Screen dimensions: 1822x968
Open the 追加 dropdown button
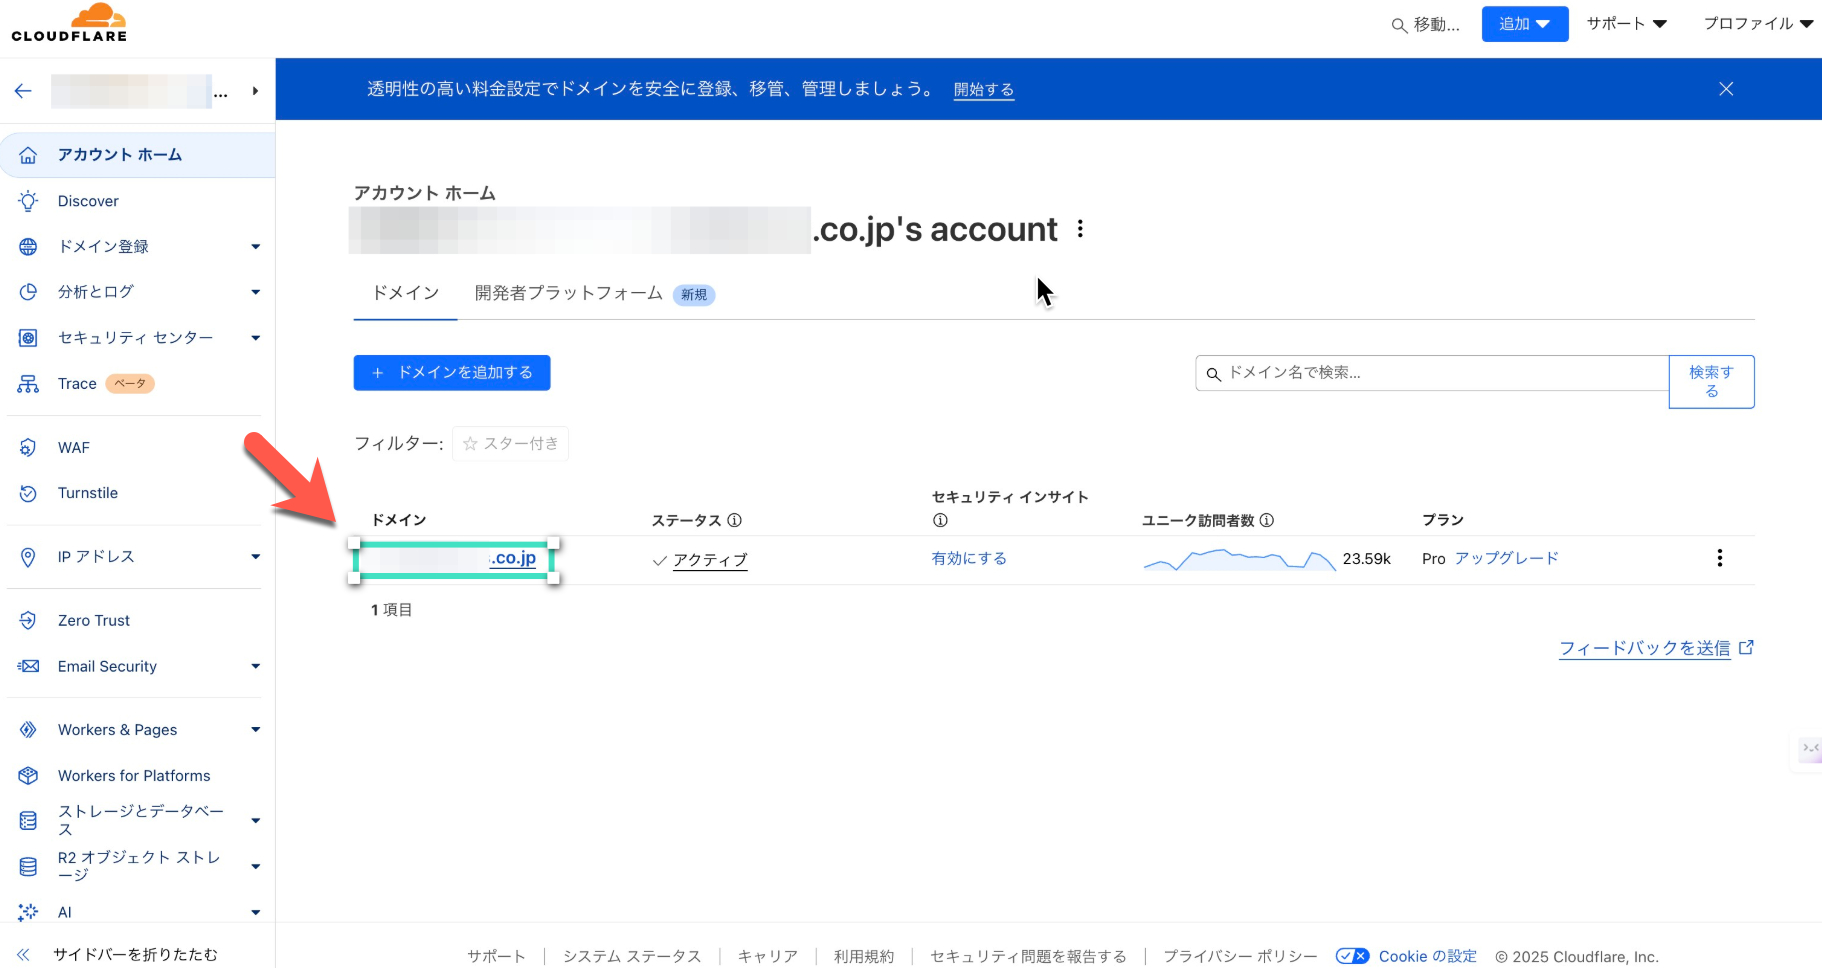click(x=1524, y=24)
